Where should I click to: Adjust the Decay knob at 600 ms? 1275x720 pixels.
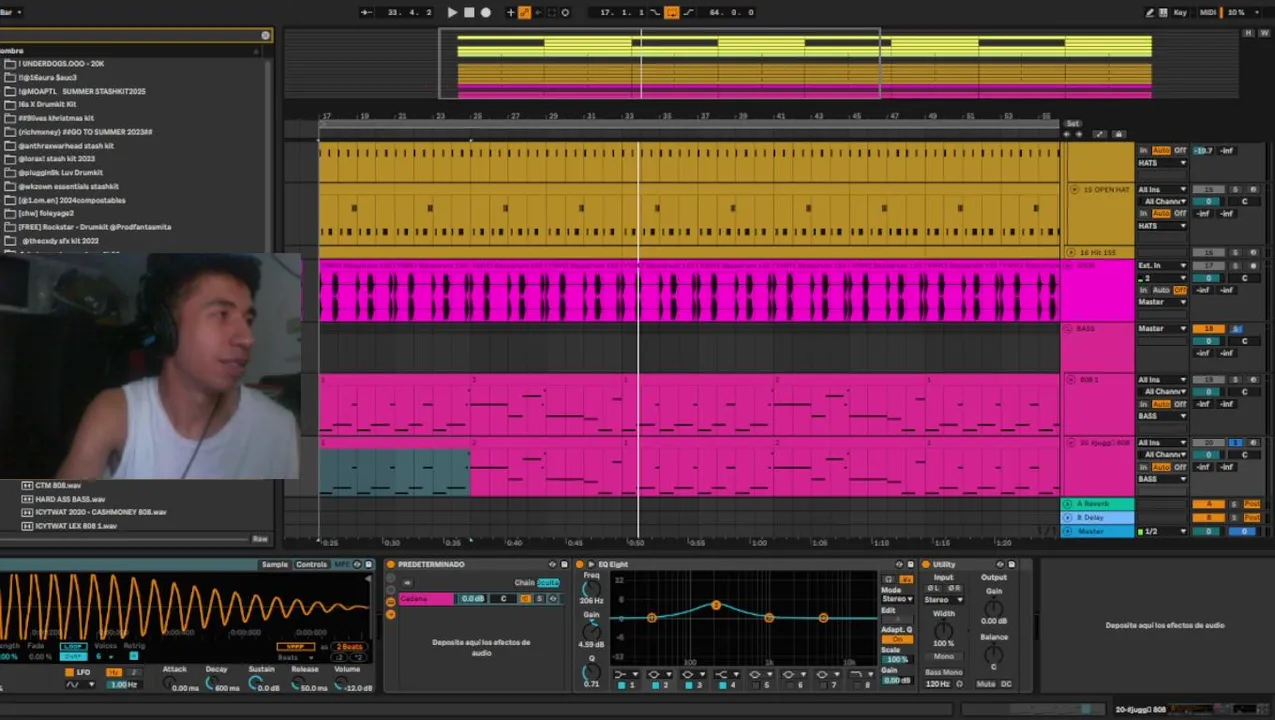coord(213,685)
